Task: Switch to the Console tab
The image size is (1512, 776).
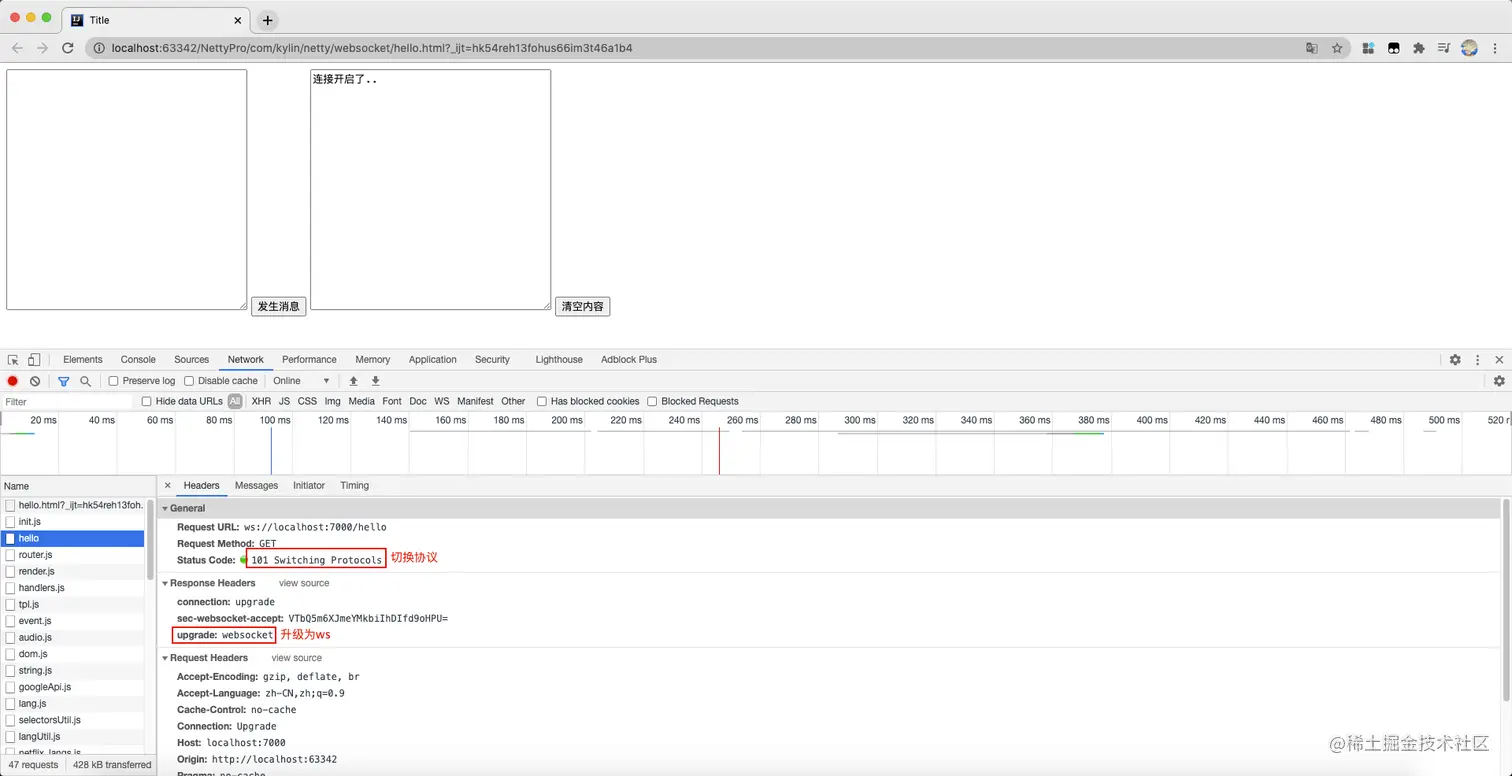Action: pos(138,360)
